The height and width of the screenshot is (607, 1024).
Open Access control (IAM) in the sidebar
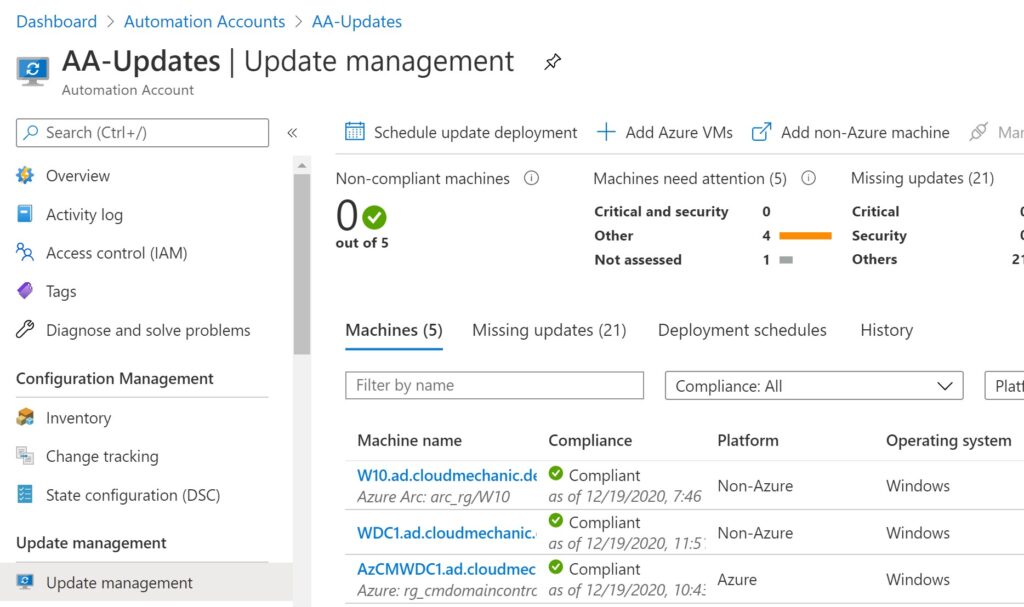pyautogui.click(x=116, y=253)
